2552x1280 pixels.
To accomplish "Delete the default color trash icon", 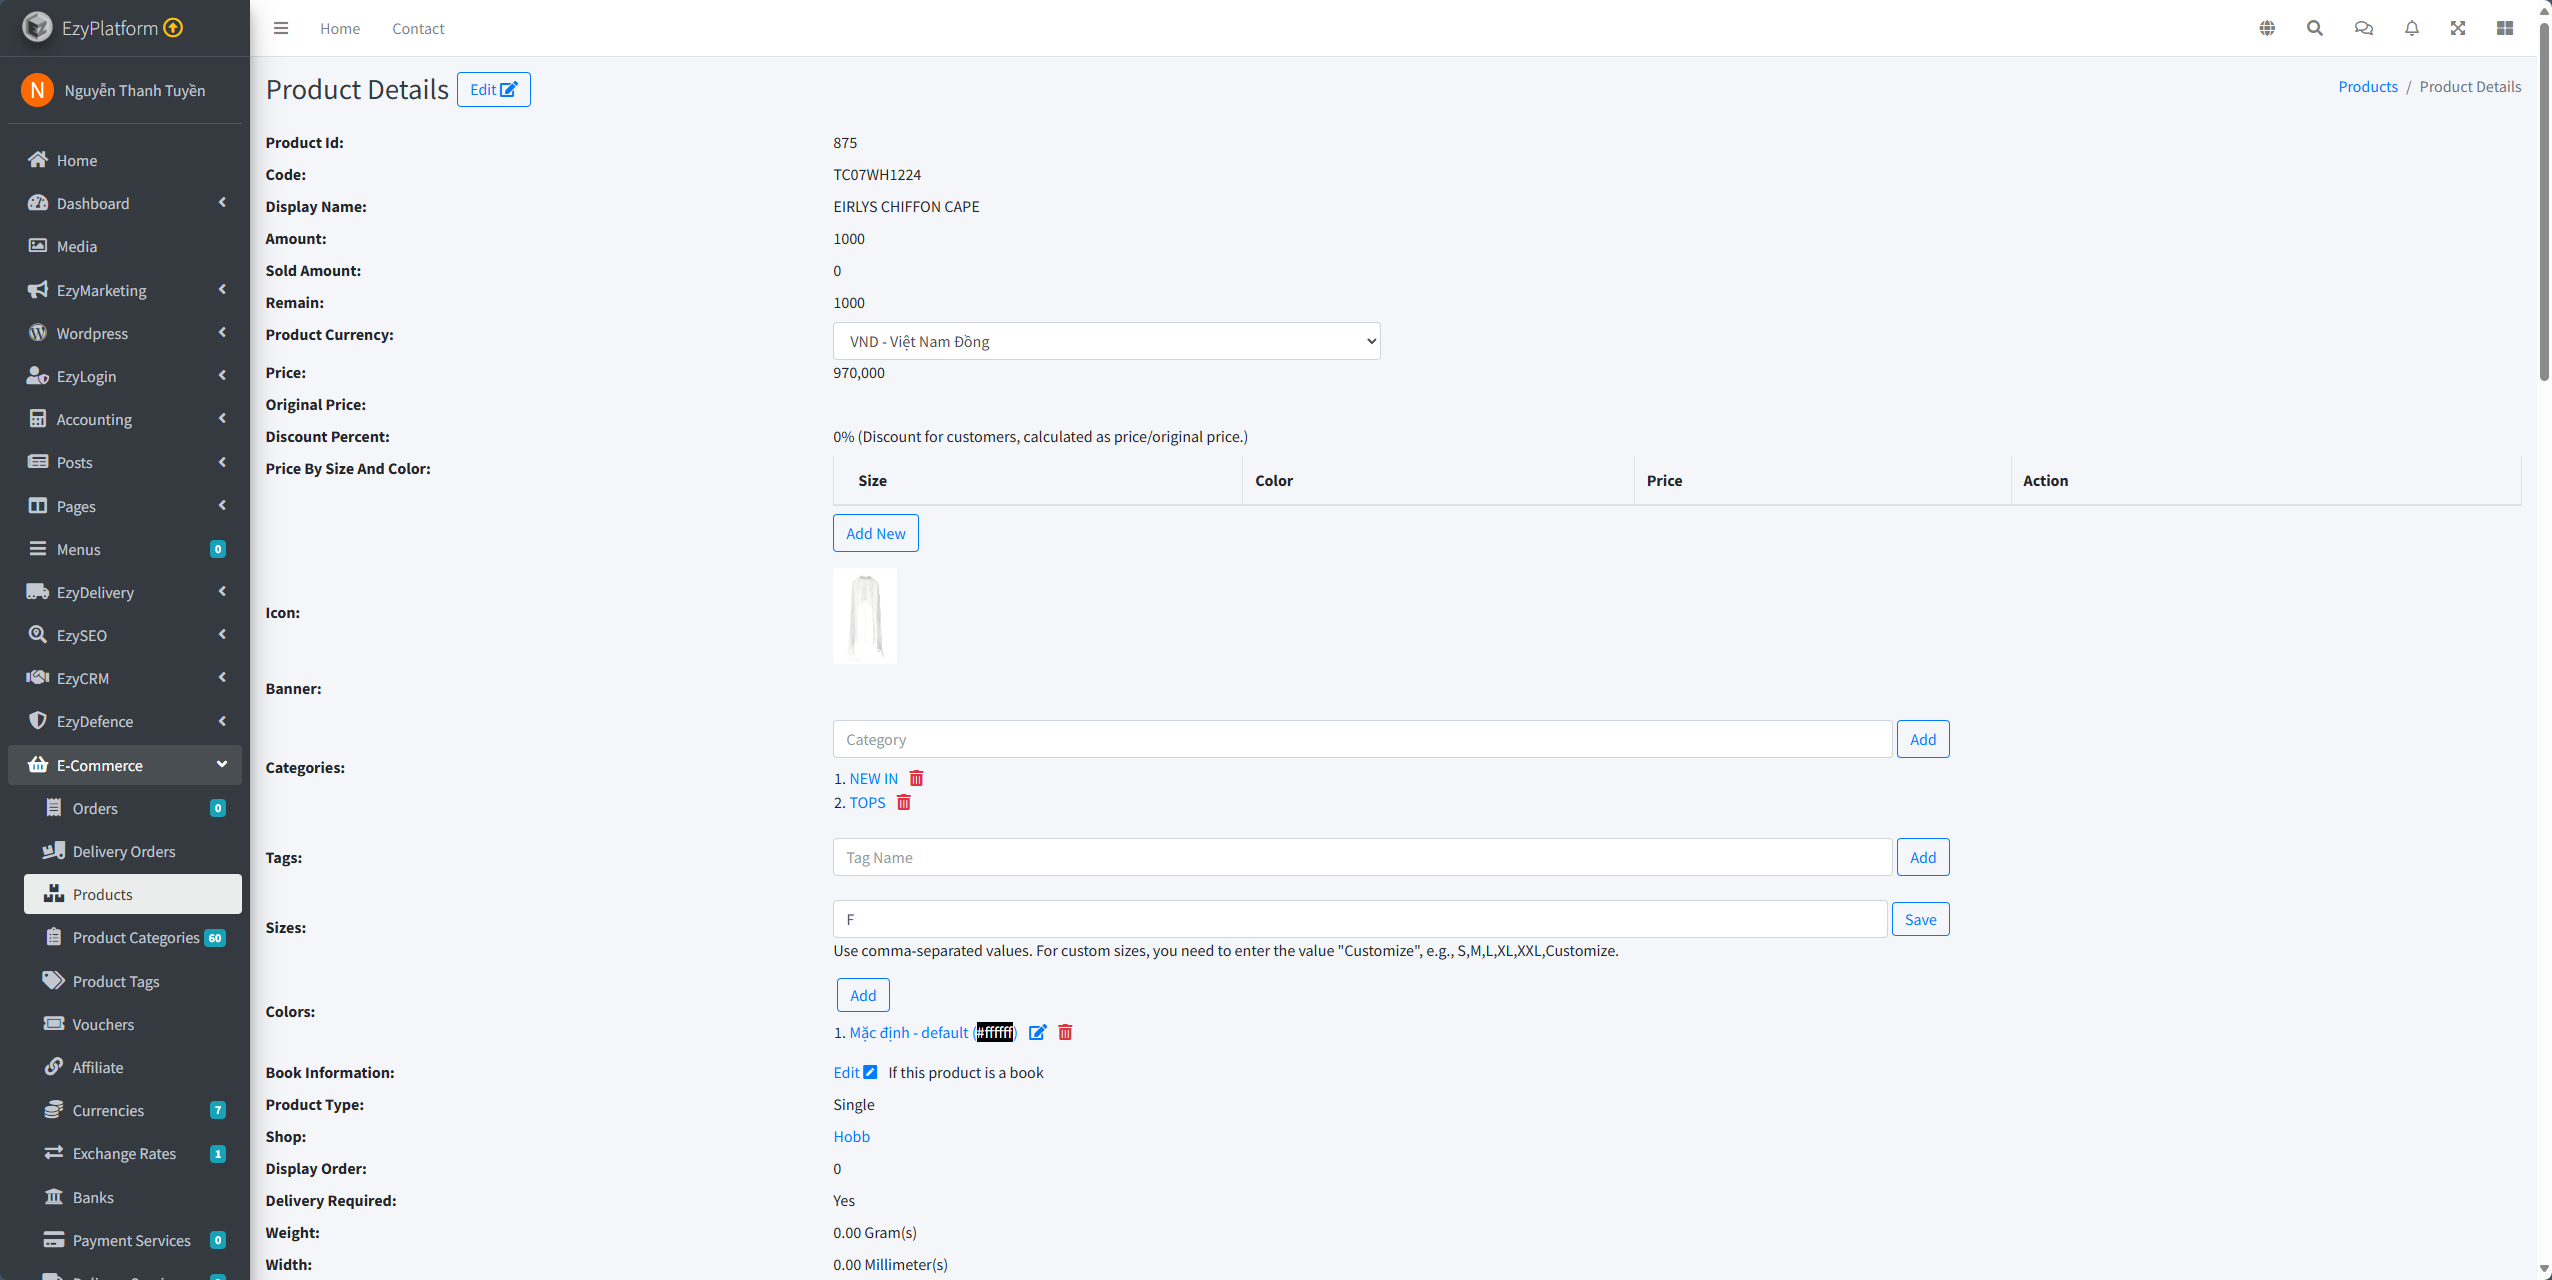I will [x=1065, y=1032].
